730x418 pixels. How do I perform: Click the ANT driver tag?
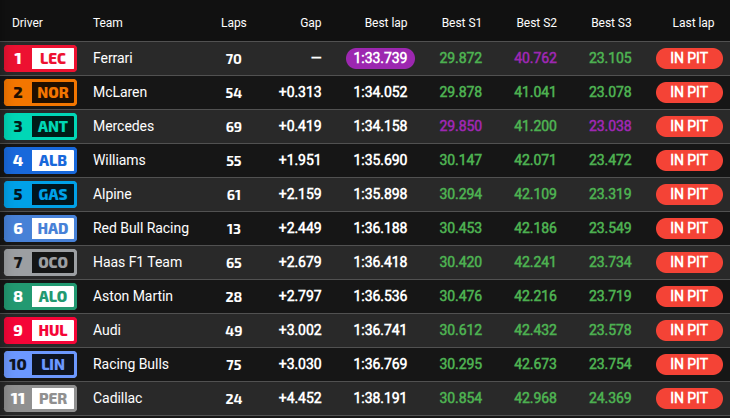tap(39, 127)
